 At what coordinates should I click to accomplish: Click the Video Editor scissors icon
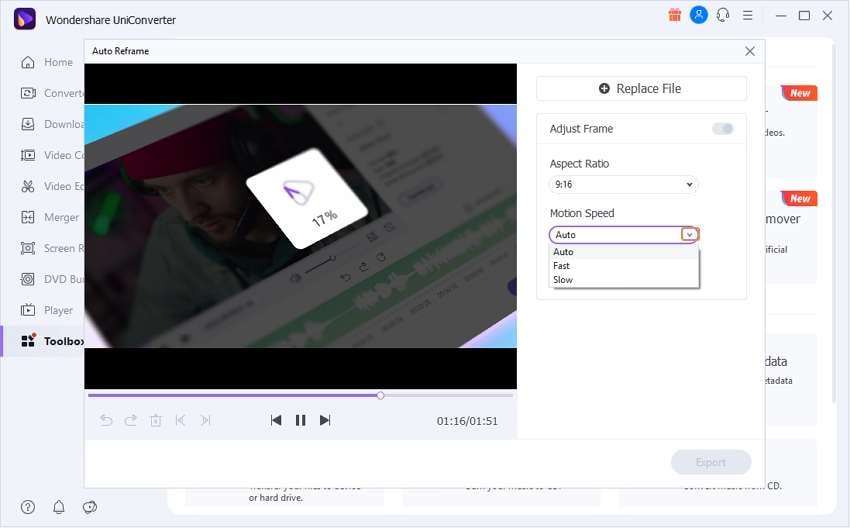pyautogui.click(x=28, y=186)
